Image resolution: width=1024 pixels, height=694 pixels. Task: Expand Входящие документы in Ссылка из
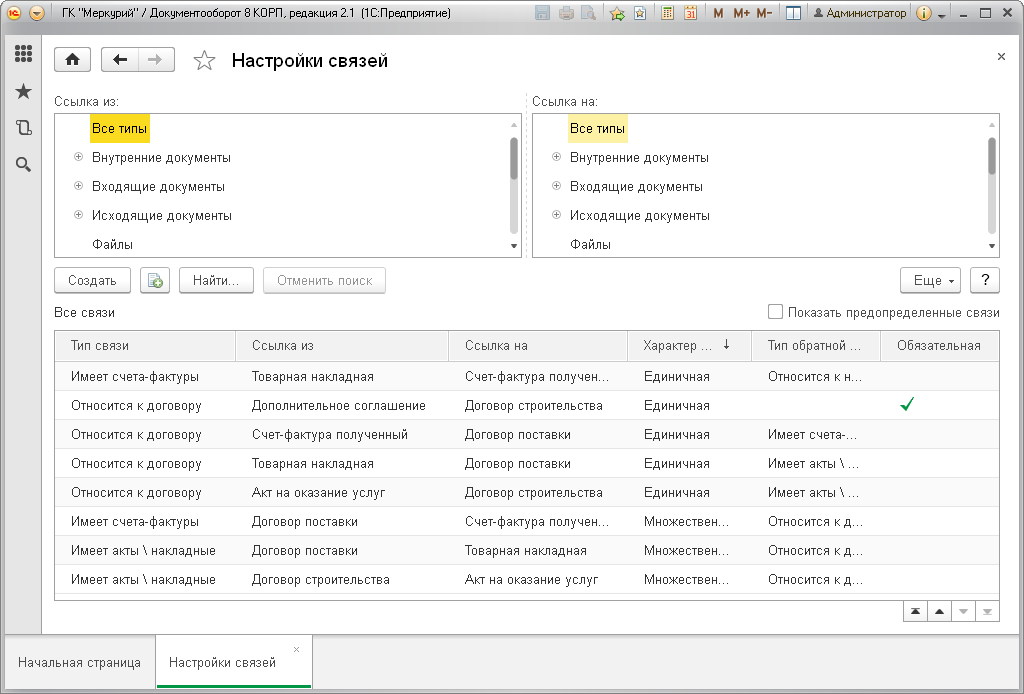pyautogui.click(x=78, y=185)
